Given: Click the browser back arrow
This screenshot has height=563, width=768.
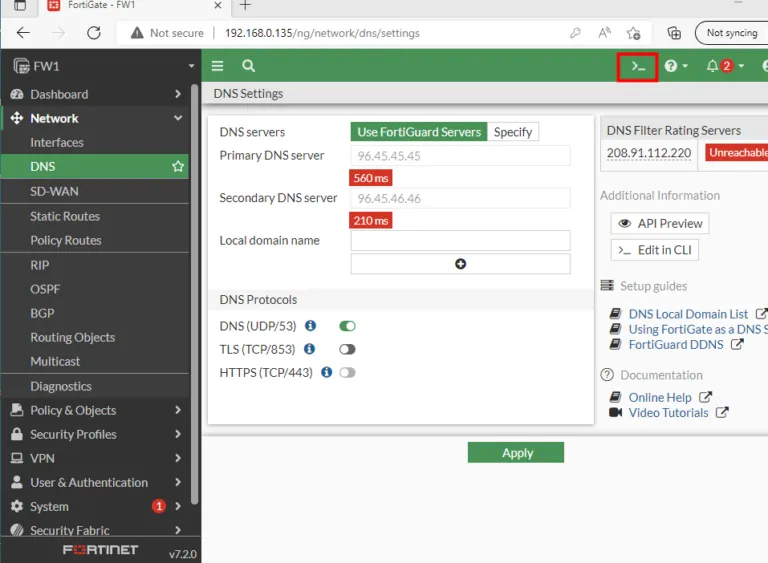Looking at the screenshot, I should click(23, 33).
